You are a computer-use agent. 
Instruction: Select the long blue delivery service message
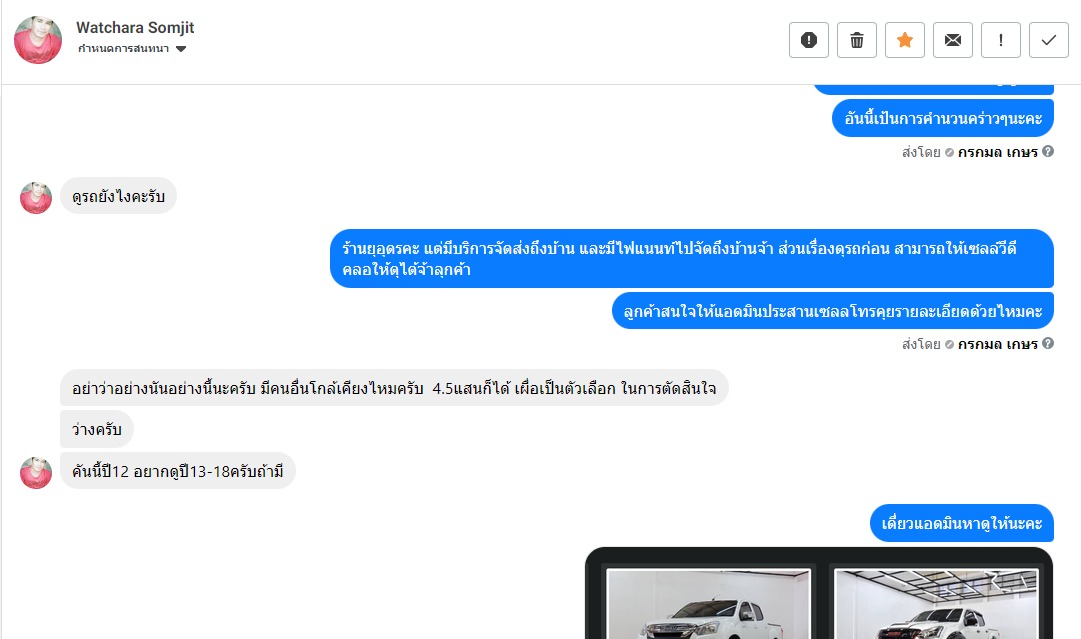[691, 258]
